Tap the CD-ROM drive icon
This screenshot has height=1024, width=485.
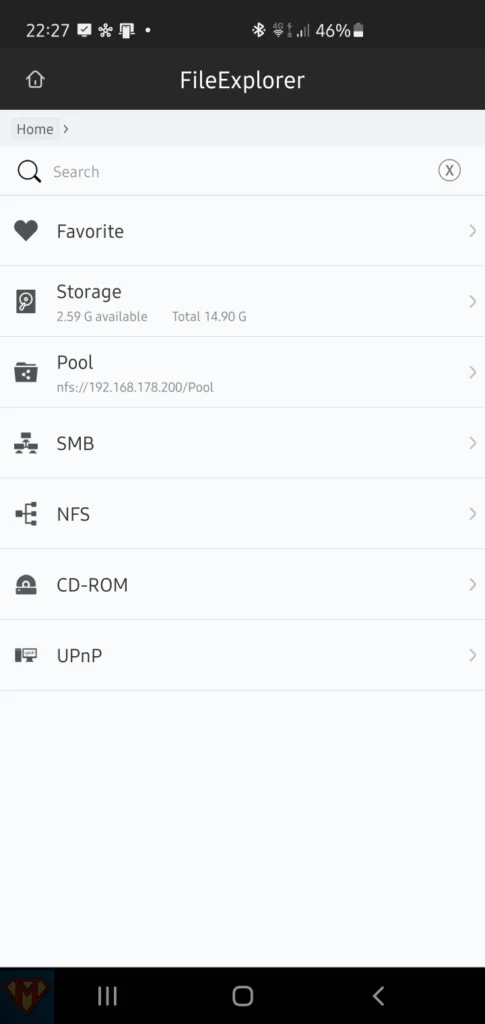[x=26, y=584]
